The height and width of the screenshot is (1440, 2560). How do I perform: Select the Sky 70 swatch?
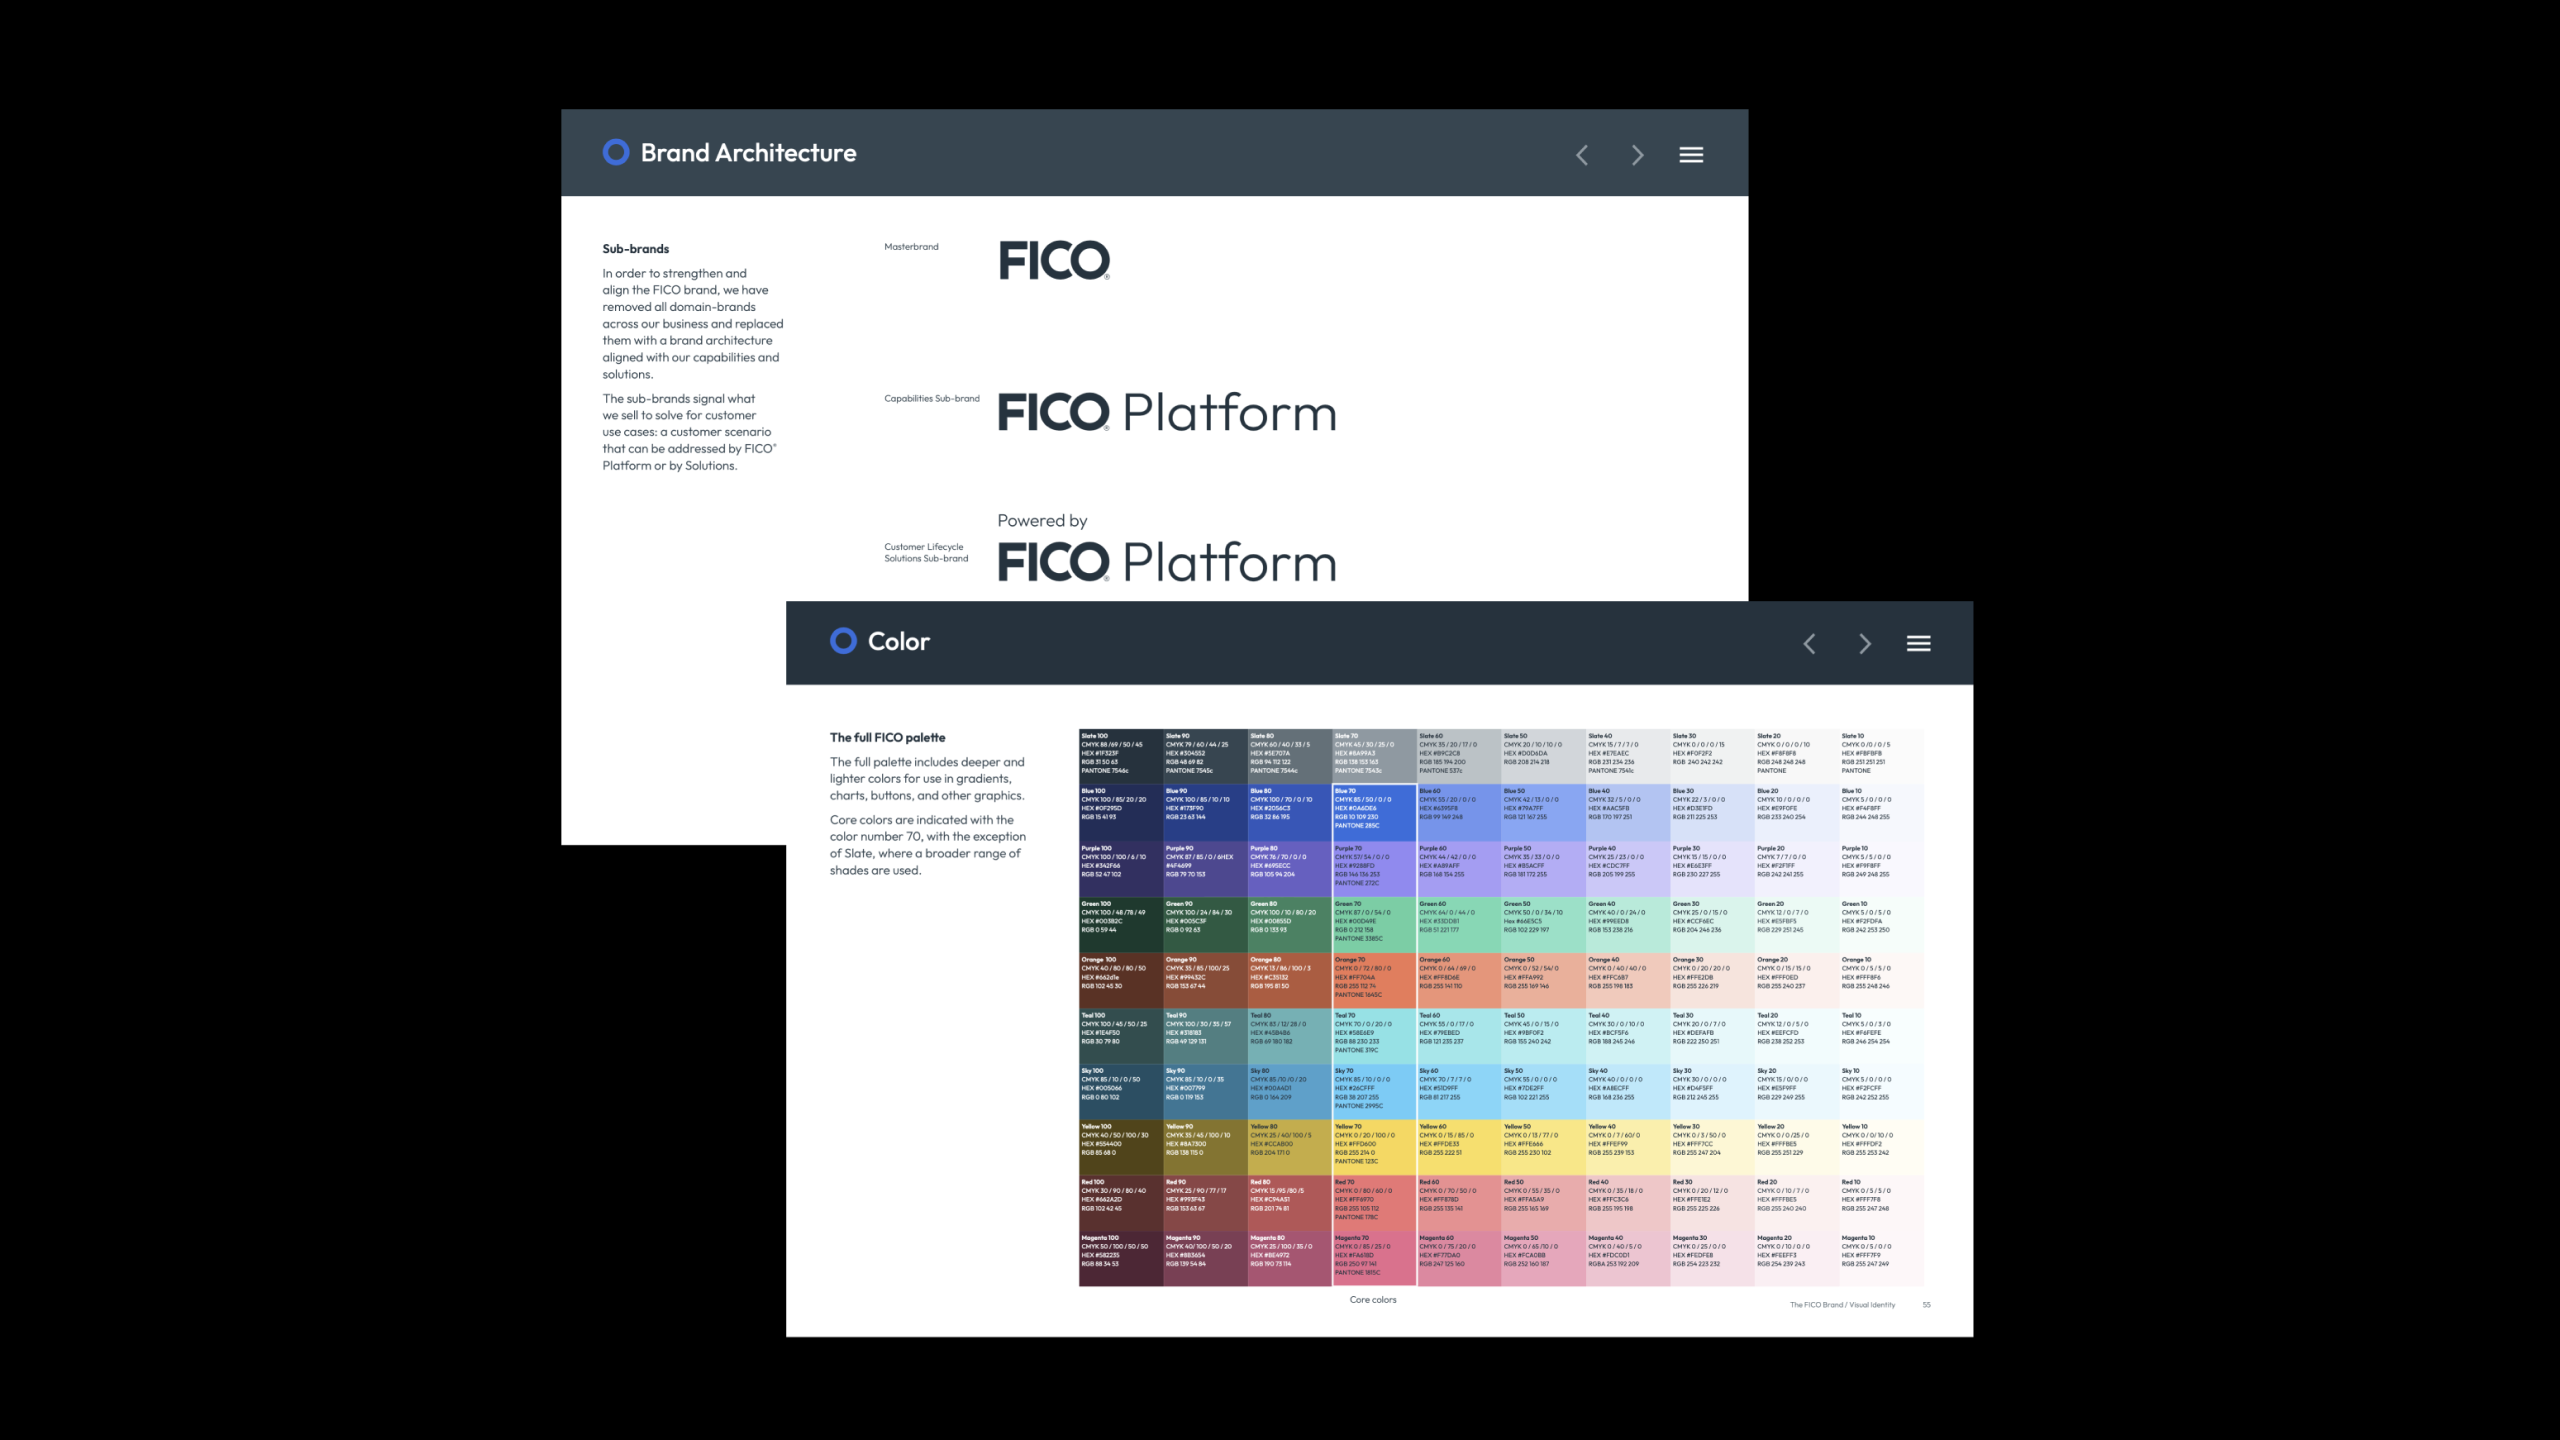tap(1374, 1093)
